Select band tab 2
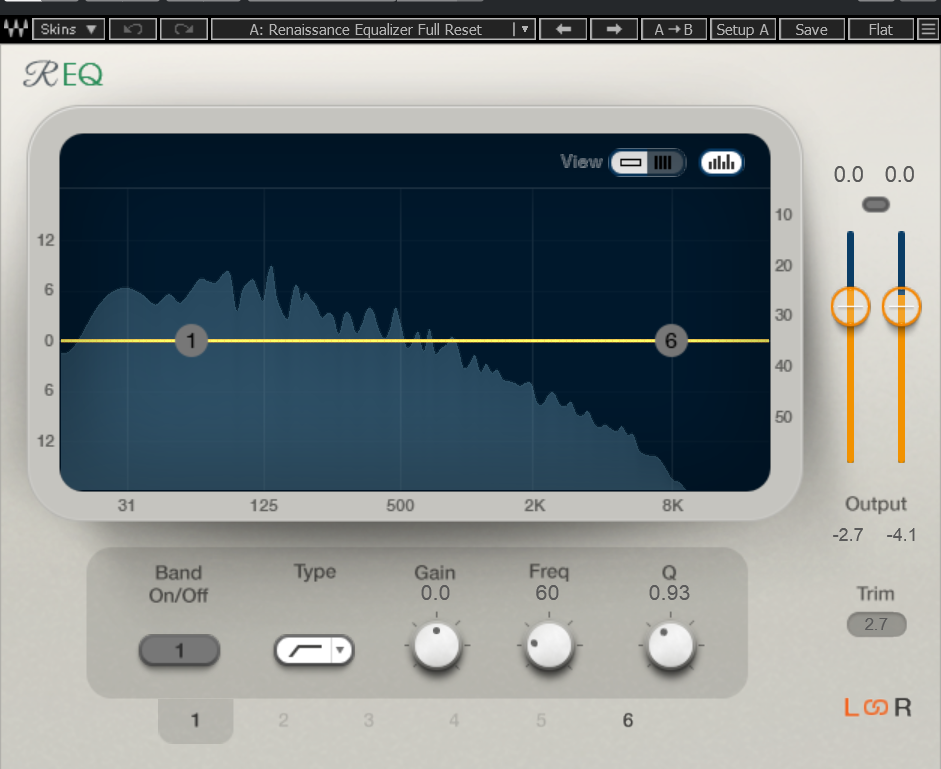This screenshot has width=941, height=769. pyautogui.click(x=283, y=720)
